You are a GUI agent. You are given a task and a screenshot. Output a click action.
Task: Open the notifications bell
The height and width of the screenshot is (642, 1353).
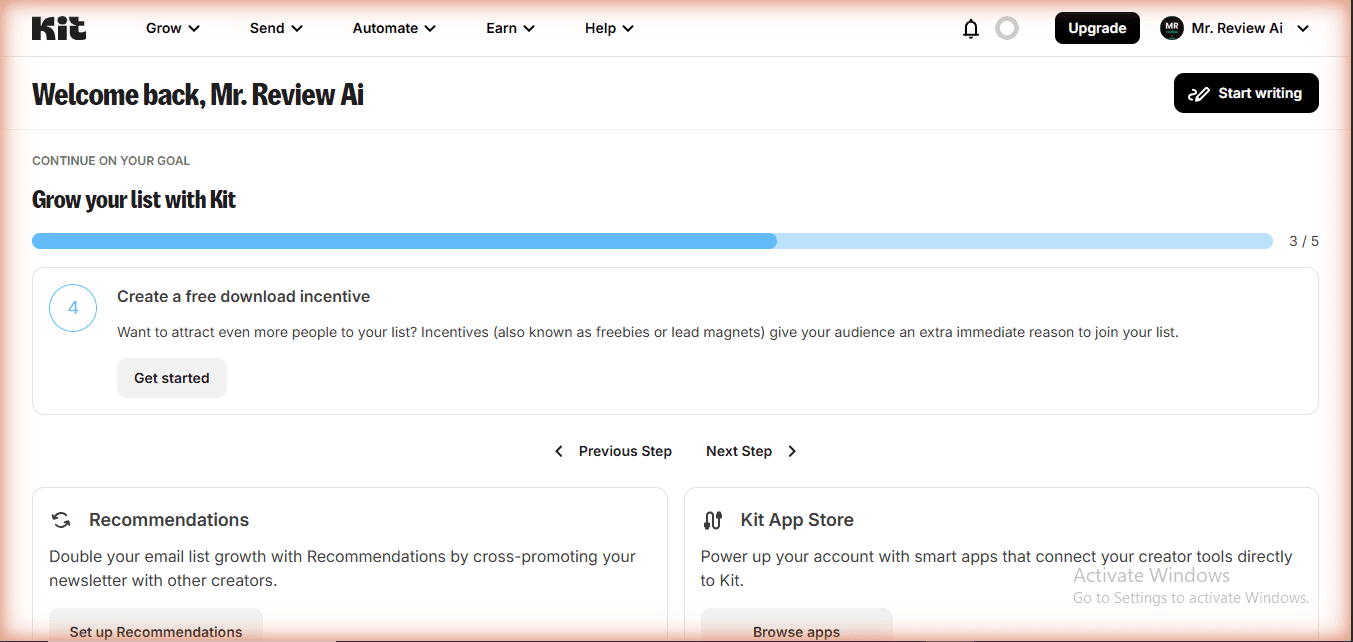(x=970, y=29)
